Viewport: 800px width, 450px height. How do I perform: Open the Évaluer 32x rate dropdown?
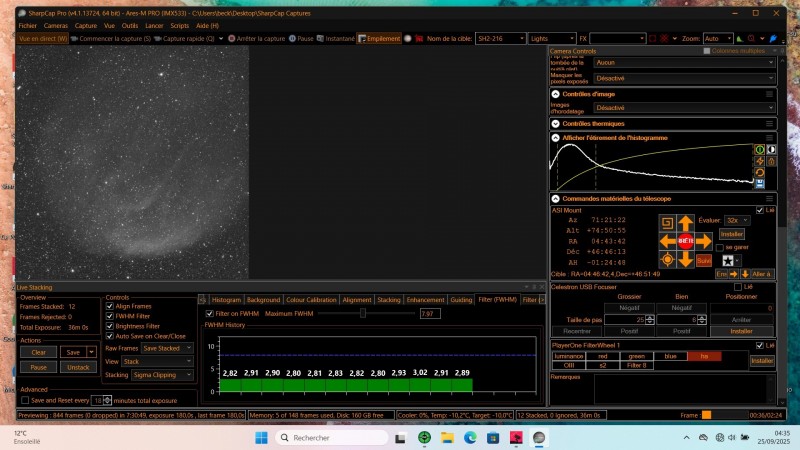coord(737,220)
